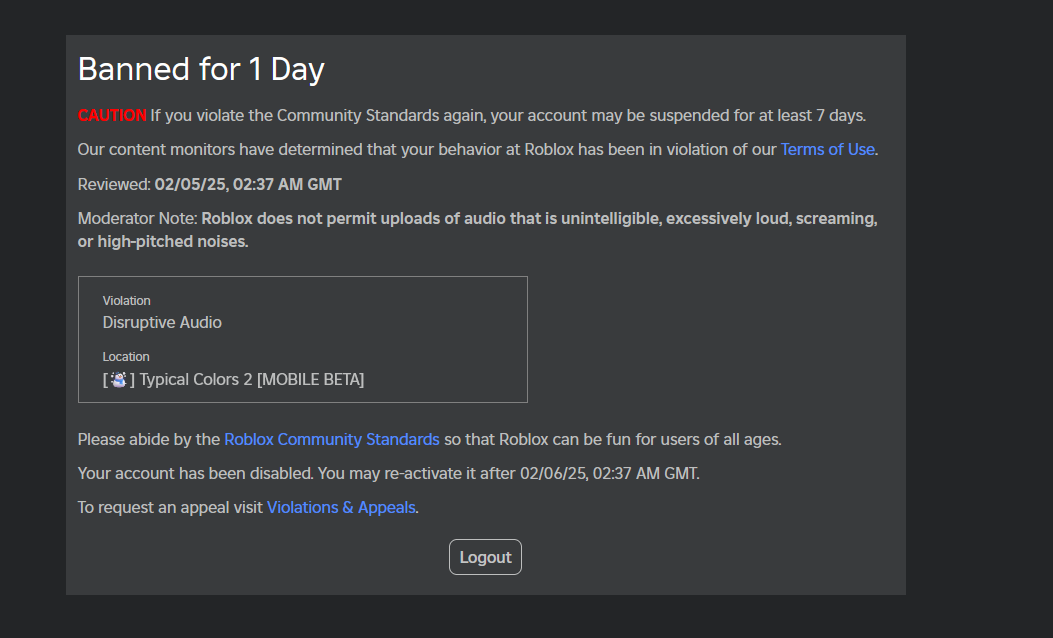
Task: Click the Banned for 1 Day heading
Action: point(201,69)
